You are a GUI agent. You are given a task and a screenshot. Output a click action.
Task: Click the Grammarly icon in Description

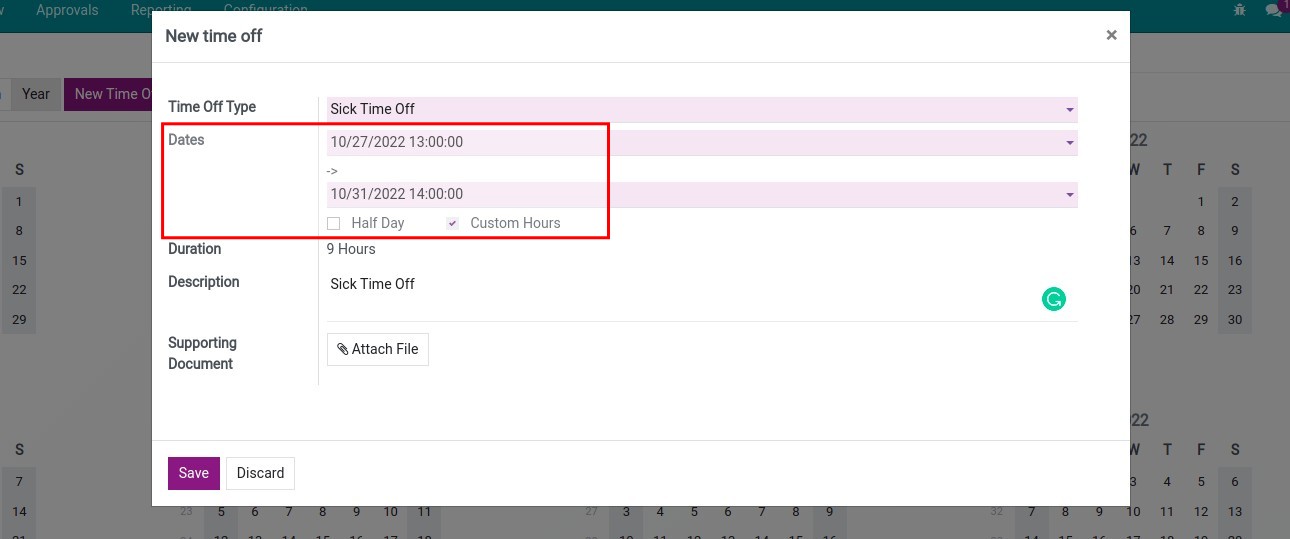pyautogui.click(x=1053, y=298)
